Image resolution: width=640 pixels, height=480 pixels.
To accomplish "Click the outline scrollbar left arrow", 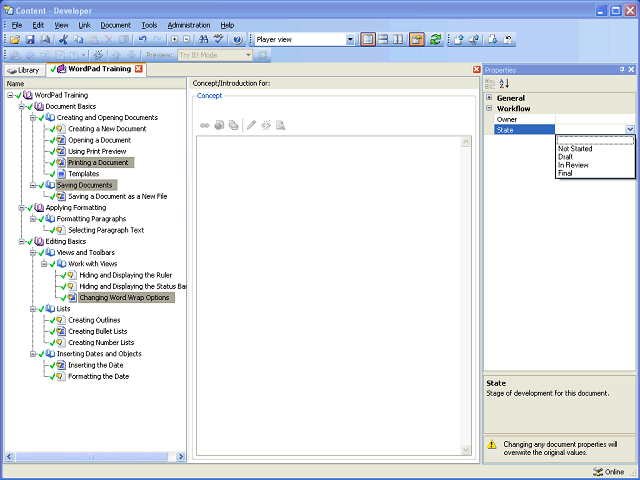I will tap(9, 457).
